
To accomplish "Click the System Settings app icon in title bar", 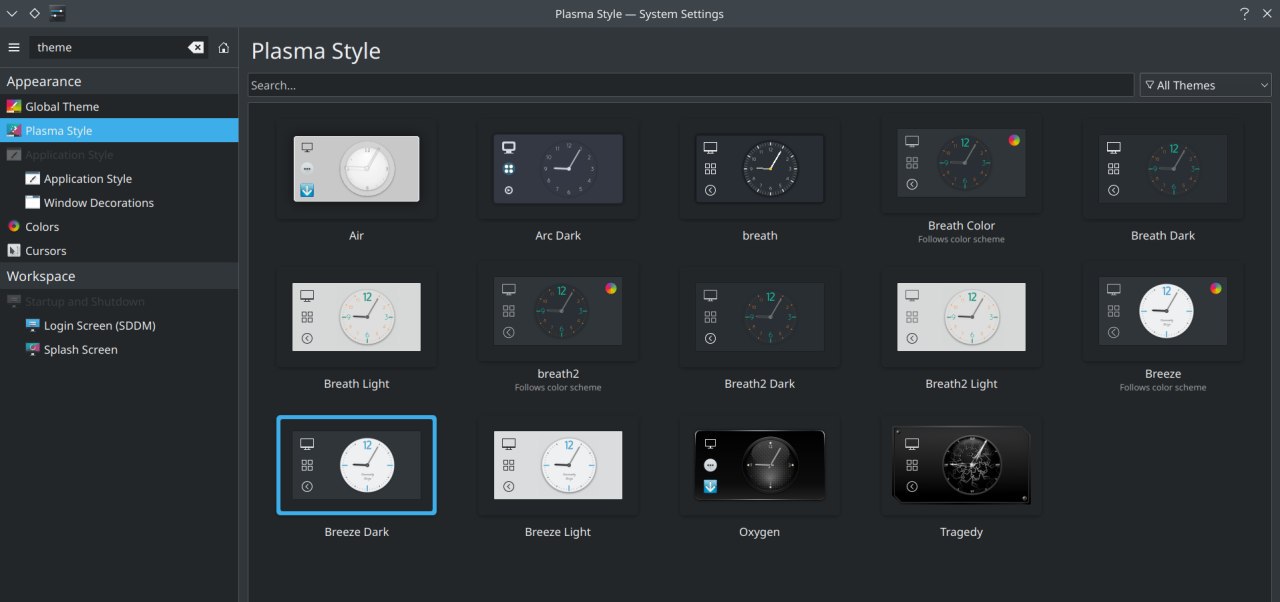I will click(57, 14).
